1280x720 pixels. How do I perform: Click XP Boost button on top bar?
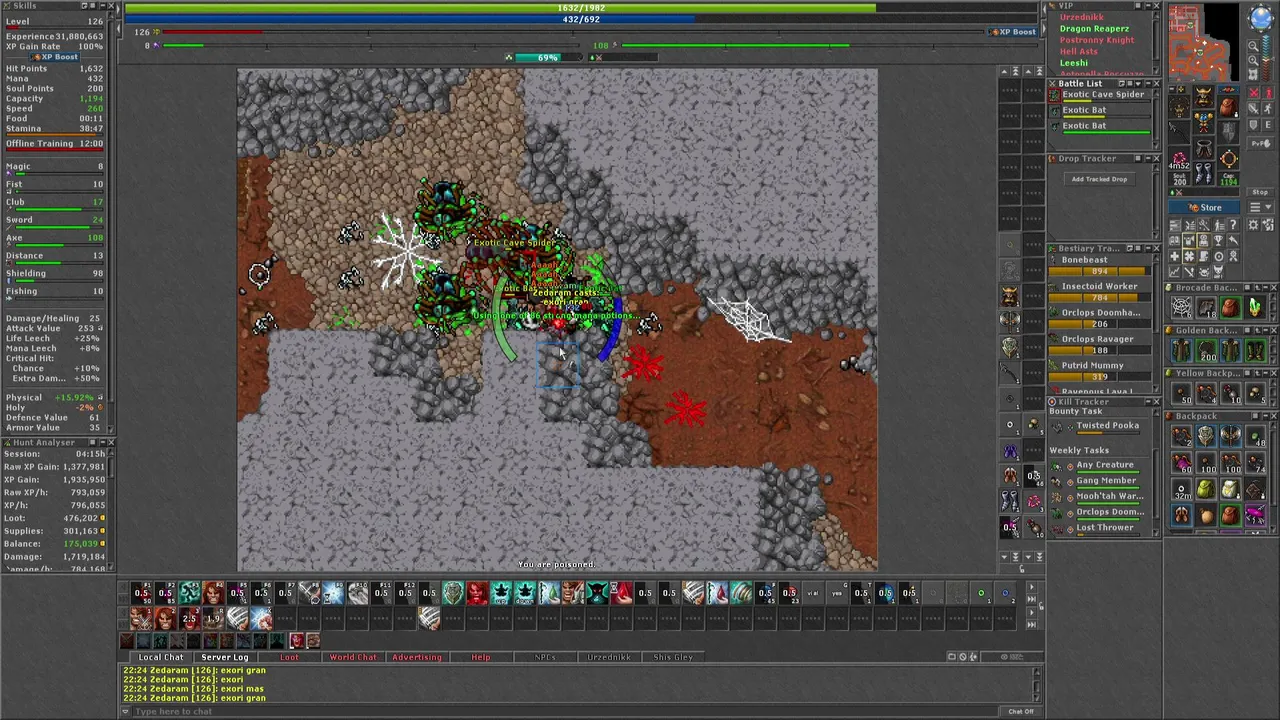coord(1013,32)
